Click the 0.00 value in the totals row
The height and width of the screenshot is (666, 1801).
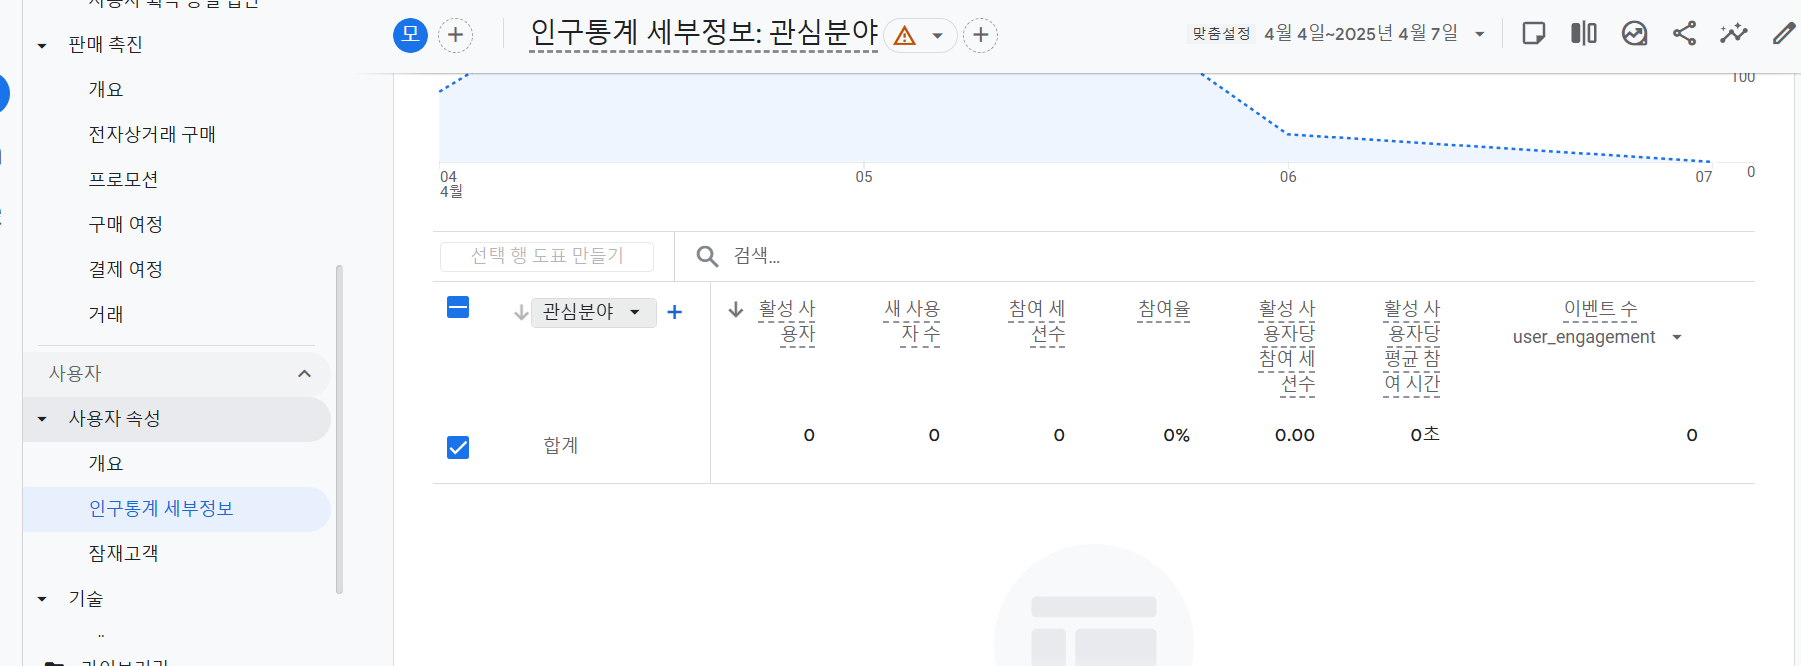coord(1294,435)
